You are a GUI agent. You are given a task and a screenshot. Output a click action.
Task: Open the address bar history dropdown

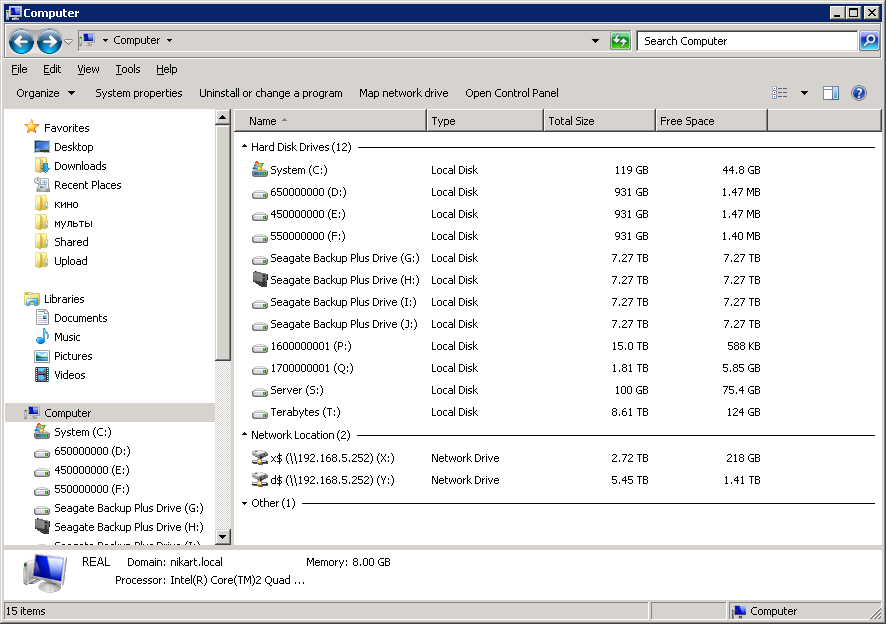click(x=595, y=41)
